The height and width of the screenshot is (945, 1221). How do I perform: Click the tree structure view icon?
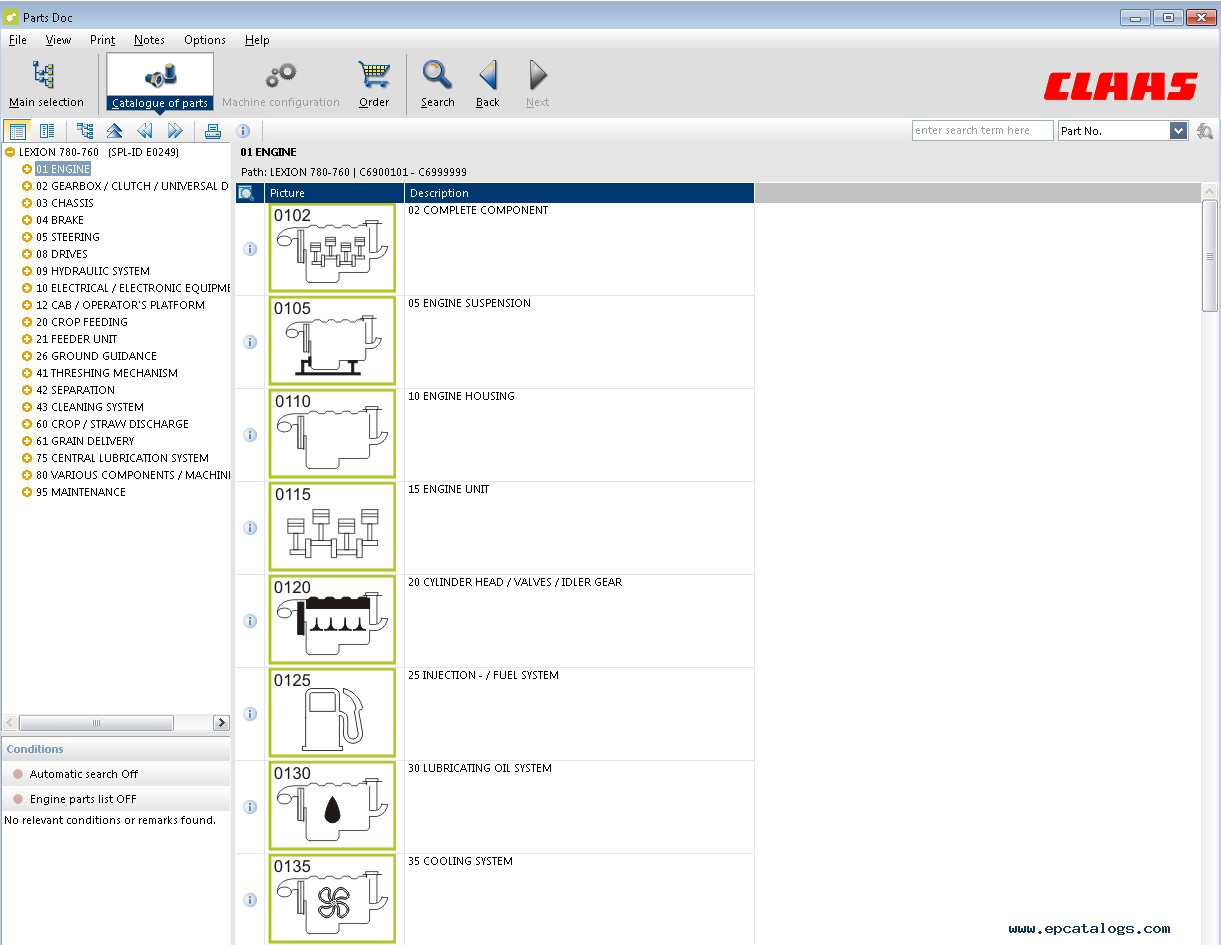pyautogui.click(x=85, y=131)
